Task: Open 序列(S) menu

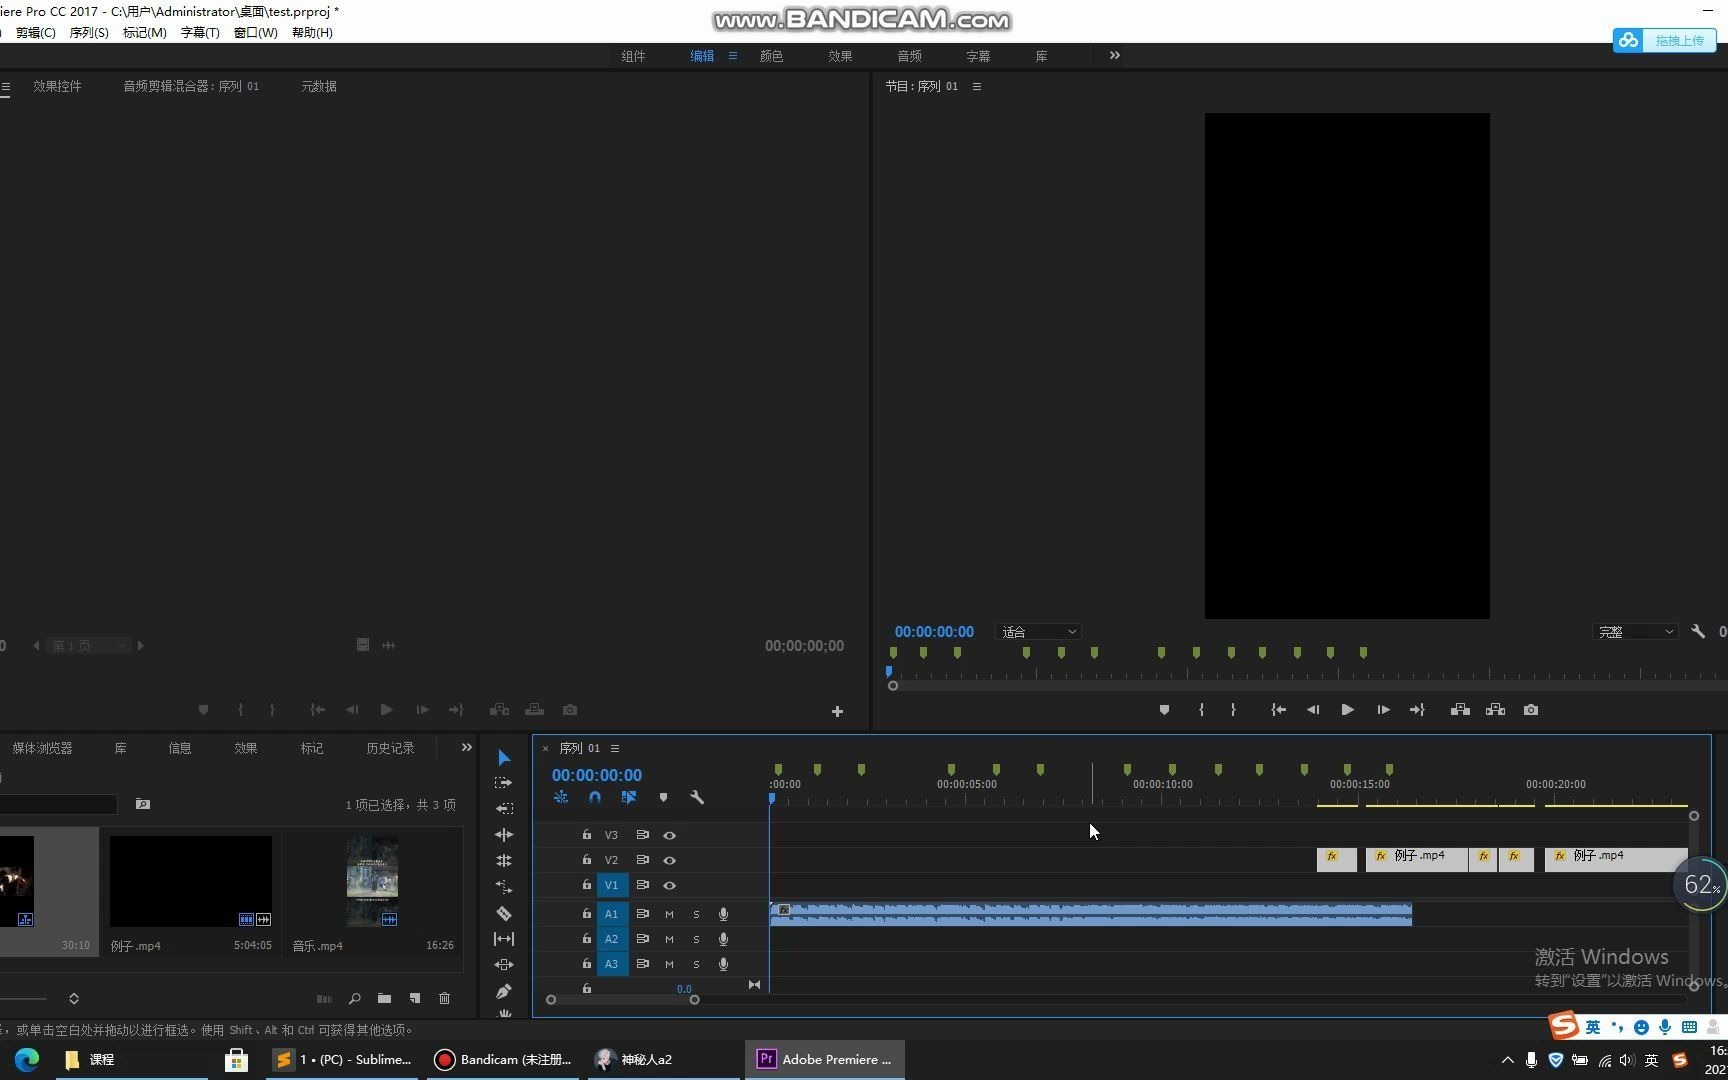Action: (89, 33)
